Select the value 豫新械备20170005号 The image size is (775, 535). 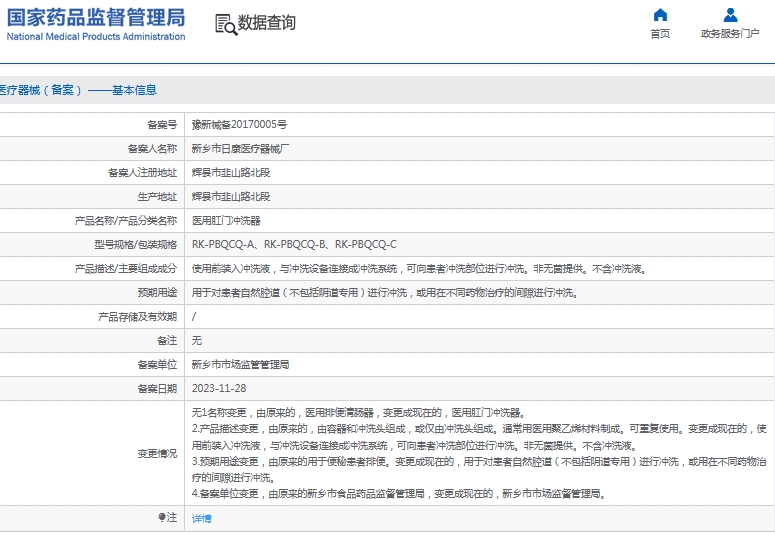[239, 125]
